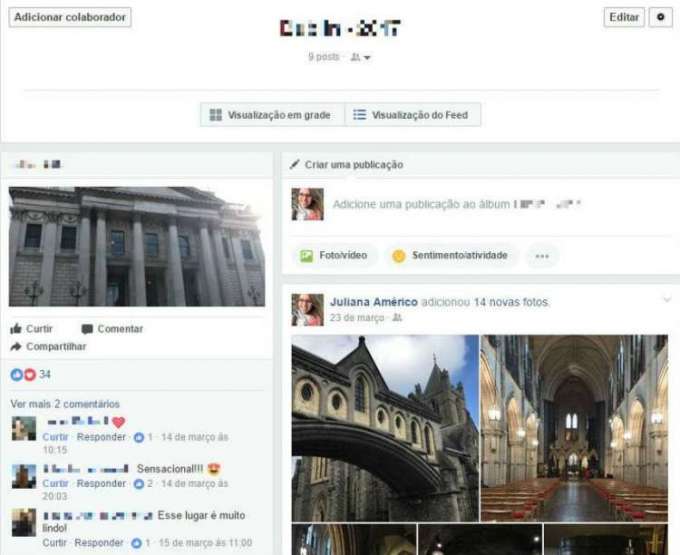Click the profile avatar in the post composer

(307, 204)
